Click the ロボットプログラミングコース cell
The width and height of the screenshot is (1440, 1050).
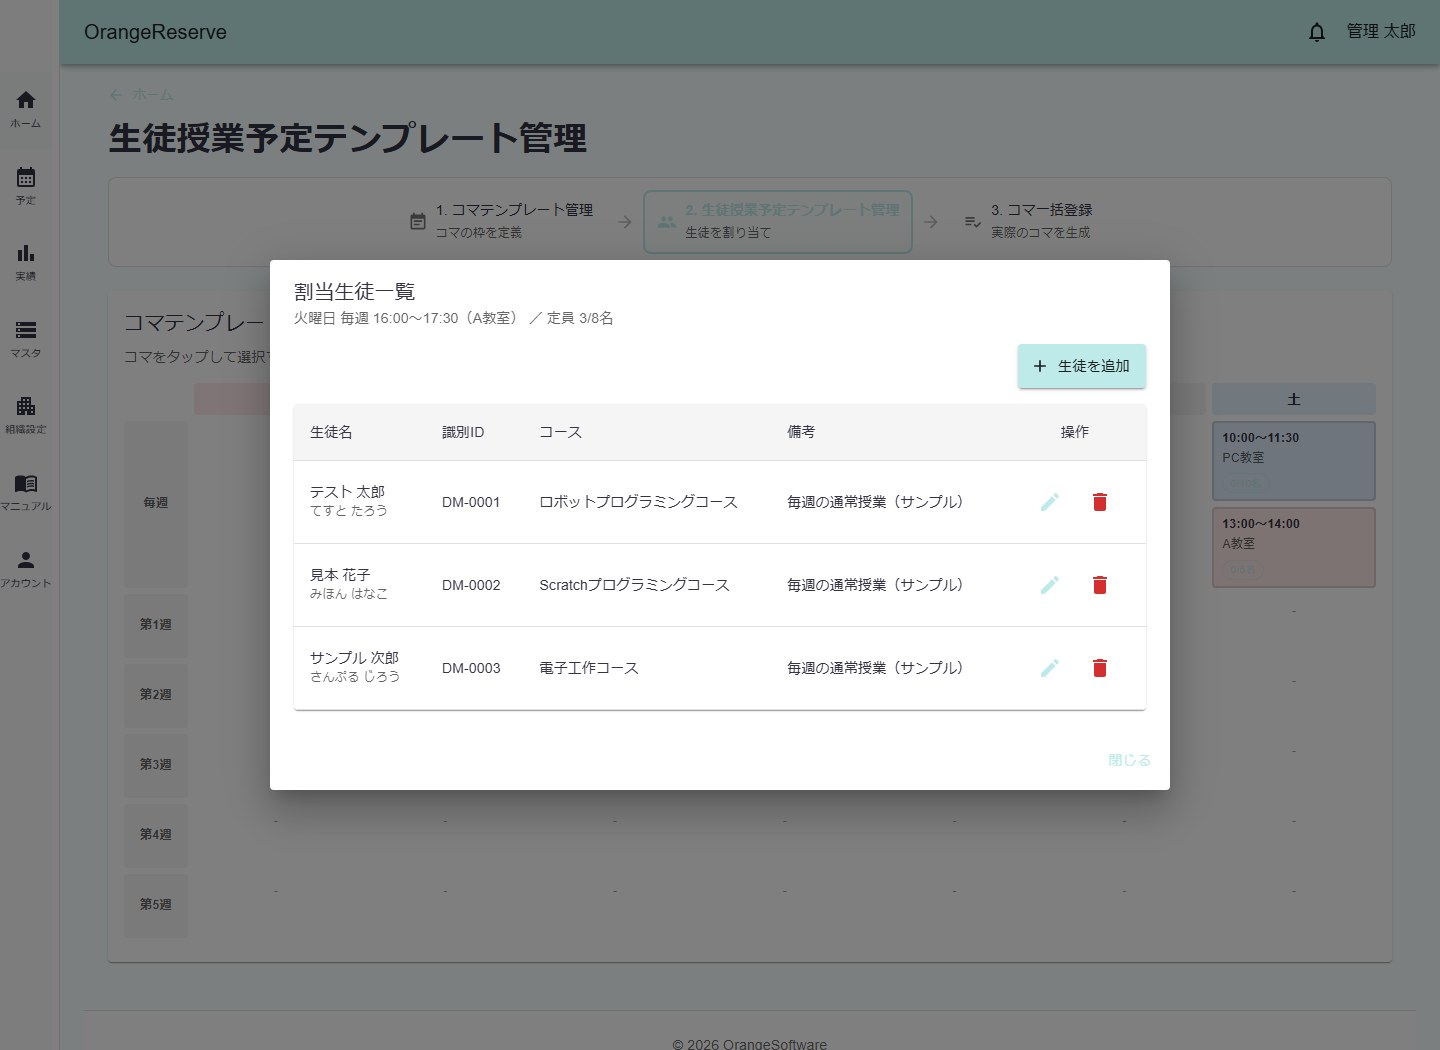[x=638, y=502]
